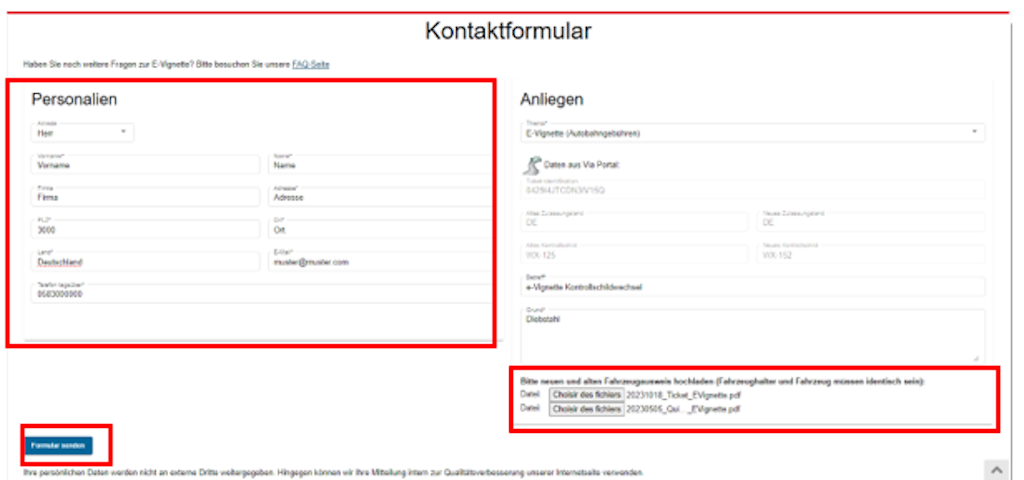This screenshot has height=480, width=1024.
Task: Click the Personalien section heading
Action: tap(74, 99)
